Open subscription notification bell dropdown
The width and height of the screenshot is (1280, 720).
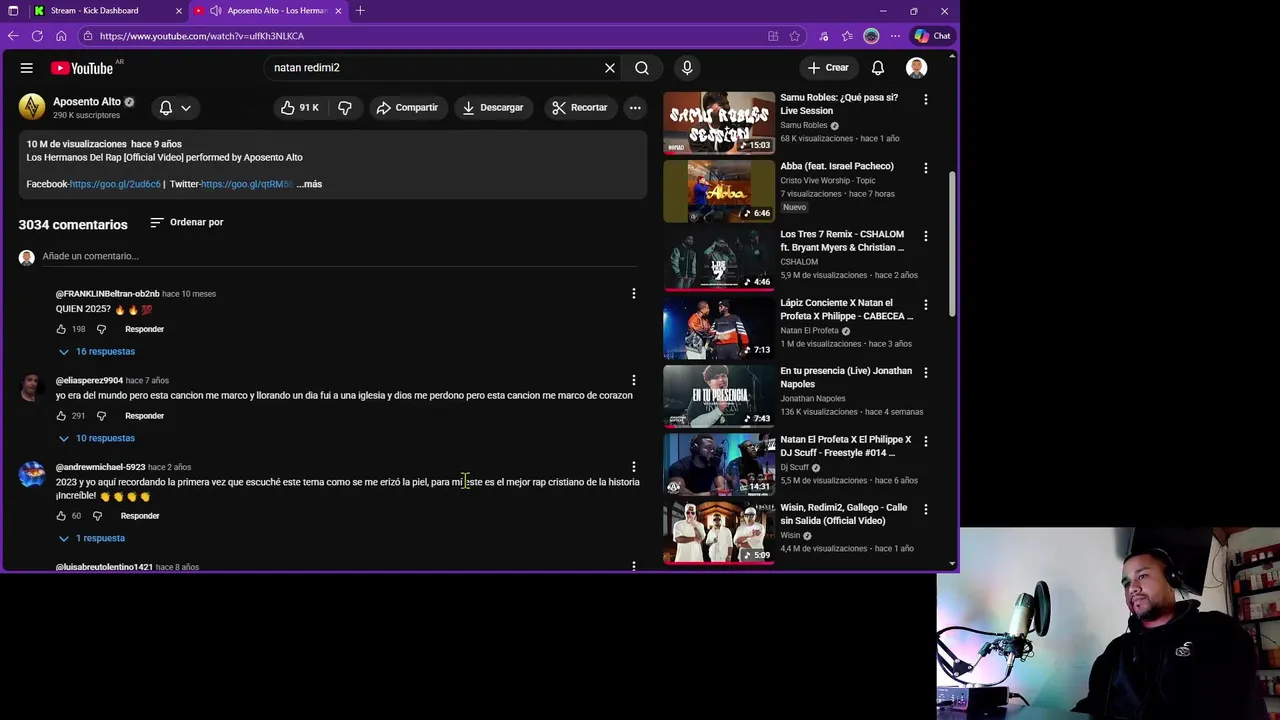coord(175,107)
